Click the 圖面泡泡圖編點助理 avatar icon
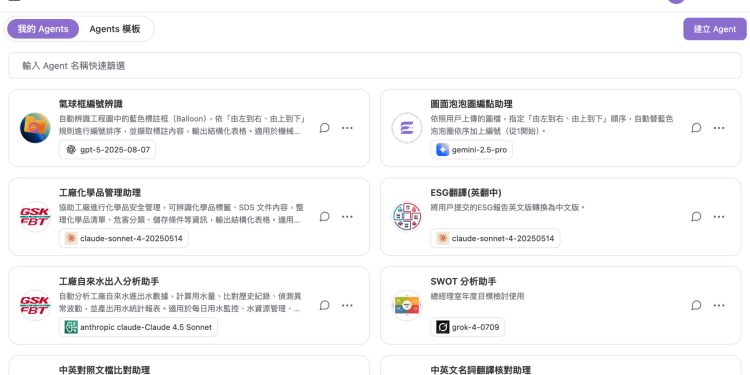This screenshot has height=375, width=750. coord(407,128)
